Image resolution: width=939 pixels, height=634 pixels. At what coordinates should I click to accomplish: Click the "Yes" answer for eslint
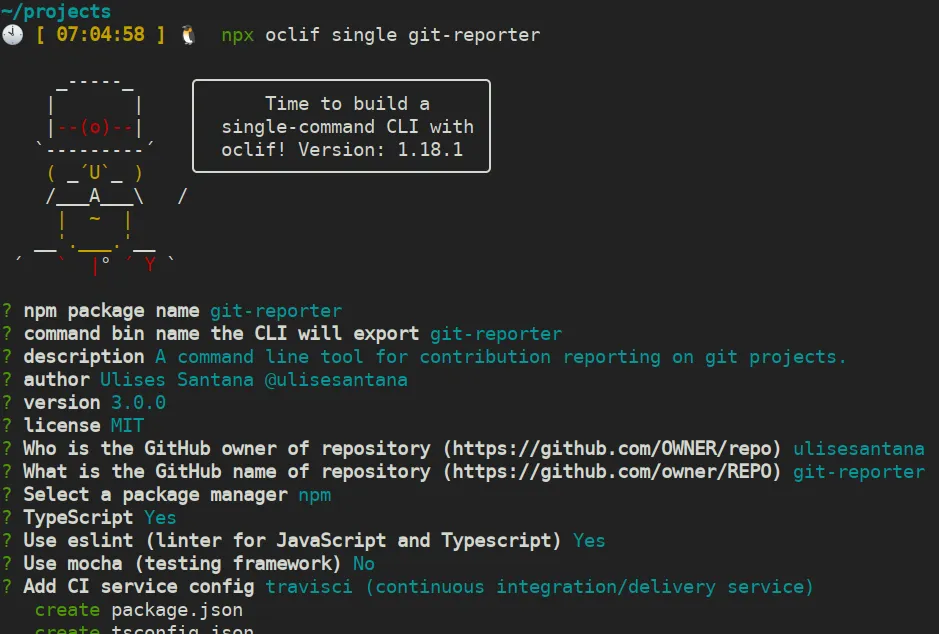(x=589, y=540)
